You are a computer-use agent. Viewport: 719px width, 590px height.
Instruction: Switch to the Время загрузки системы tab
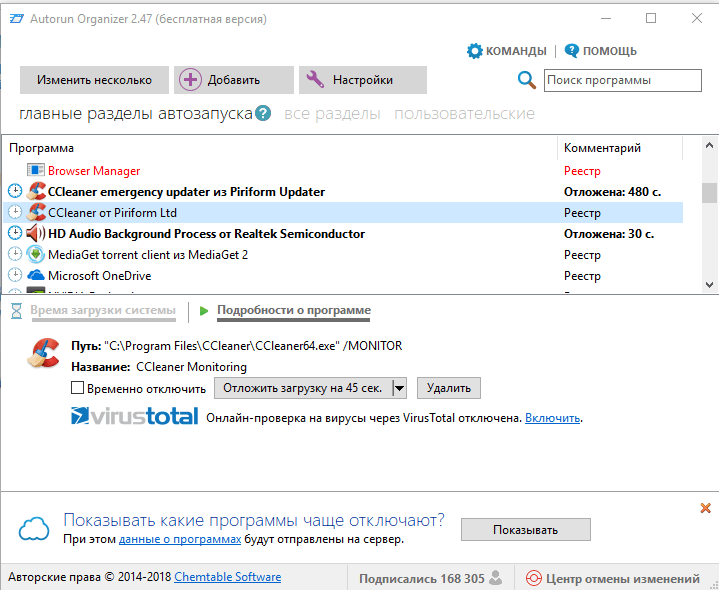point(103,310)
